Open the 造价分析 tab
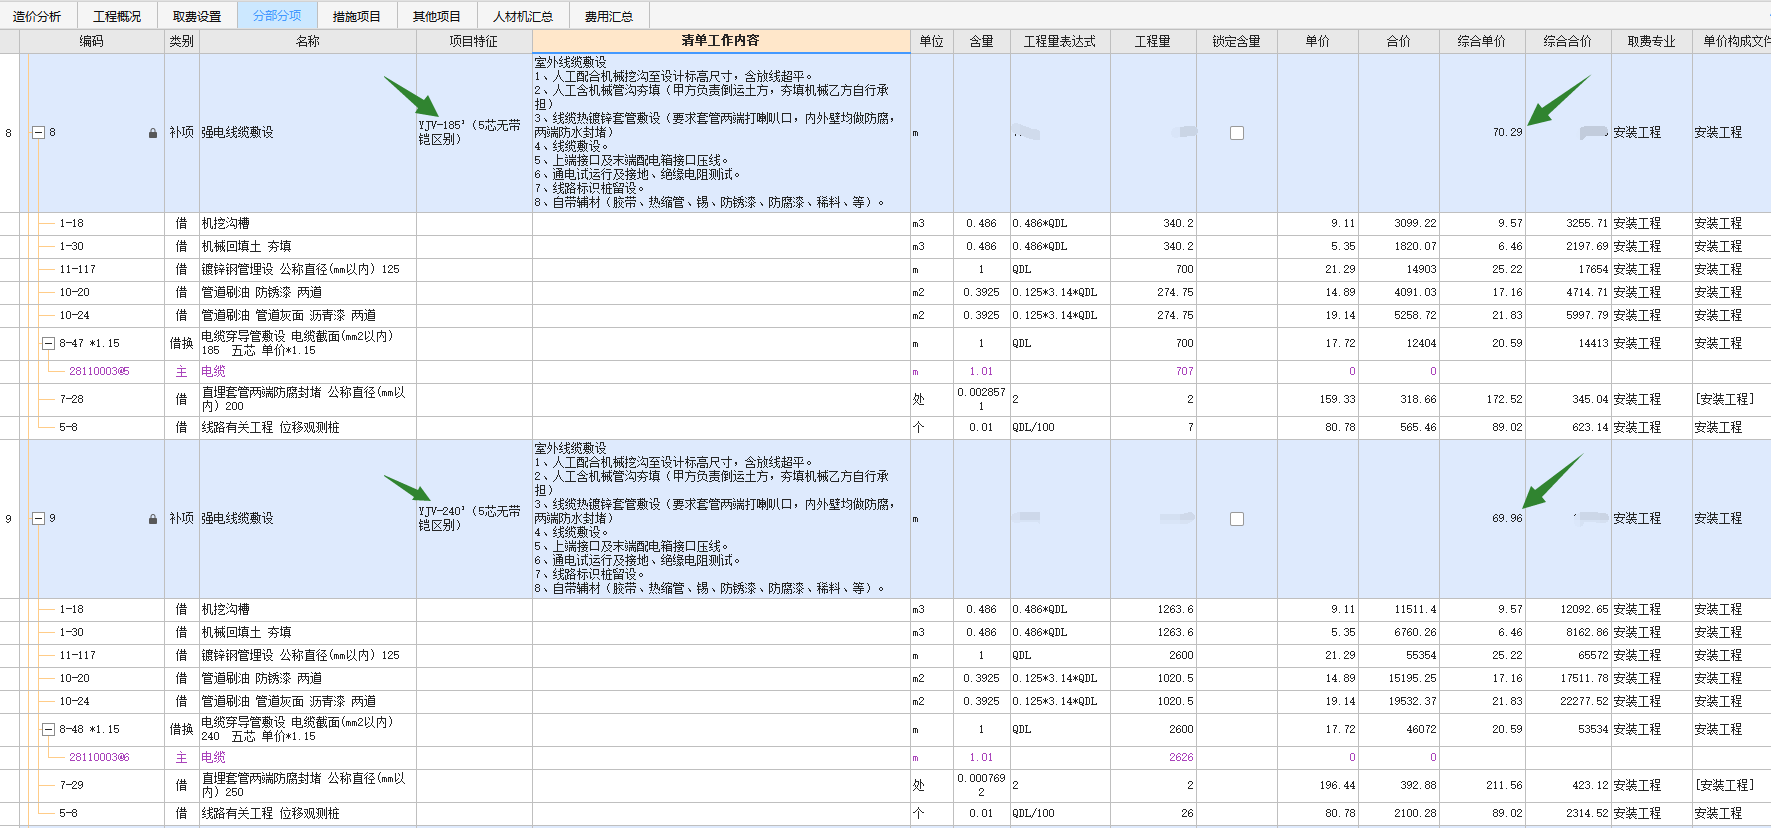 37,16
